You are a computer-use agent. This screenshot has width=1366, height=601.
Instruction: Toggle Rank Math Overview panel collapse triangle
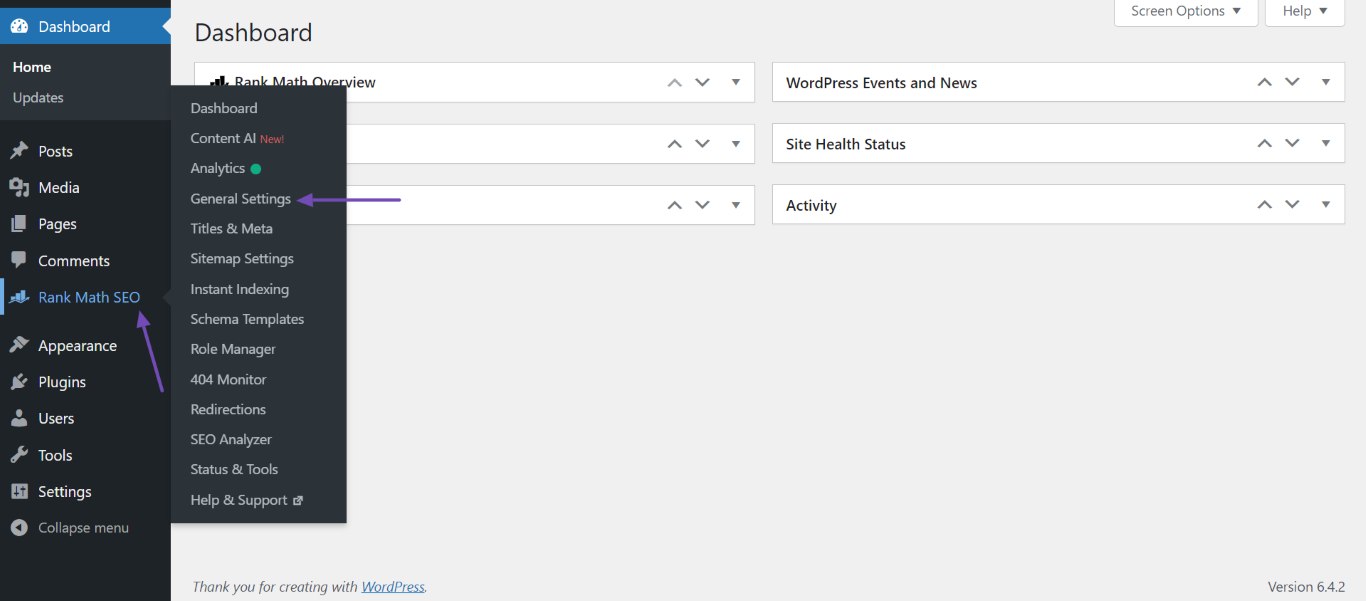[736, 82]
